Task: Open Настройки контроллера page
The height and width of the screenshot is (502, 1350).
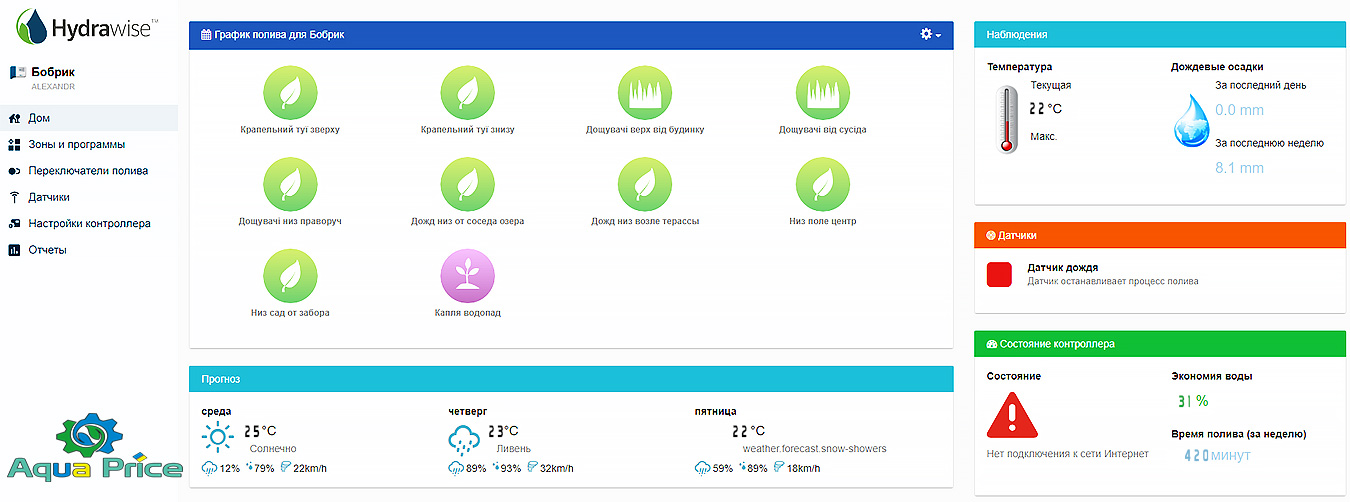Action: point(89,224)
